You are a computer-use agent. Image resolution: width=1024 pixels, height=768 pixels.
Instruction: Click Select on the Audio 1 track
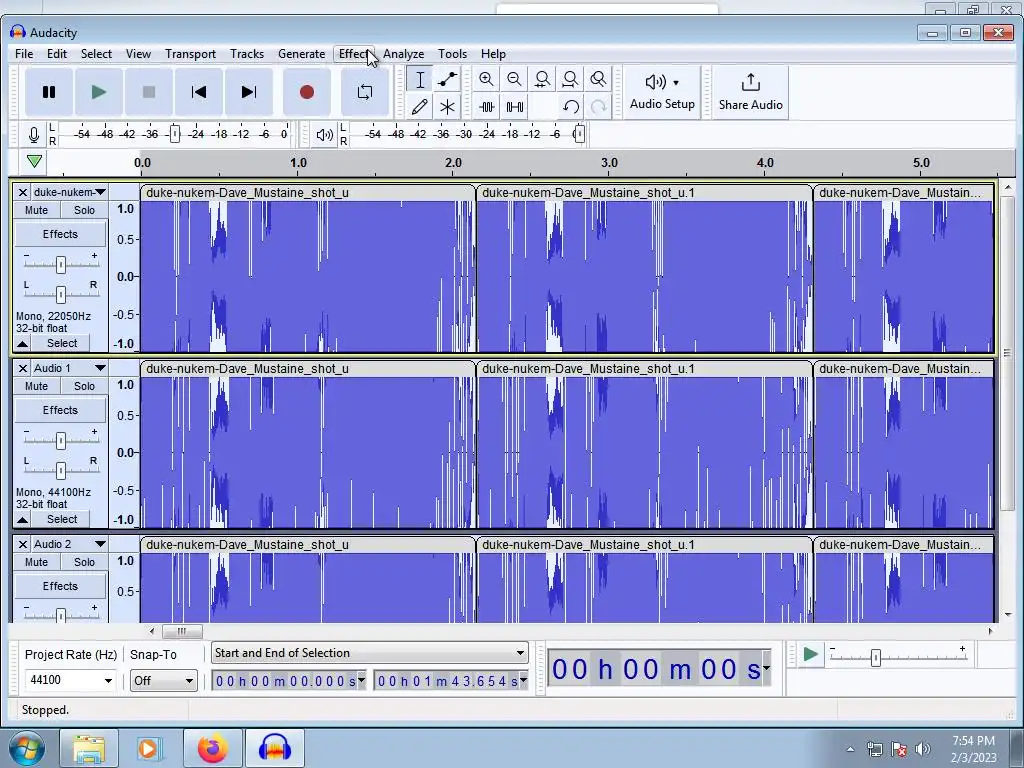tap(62, 520)
